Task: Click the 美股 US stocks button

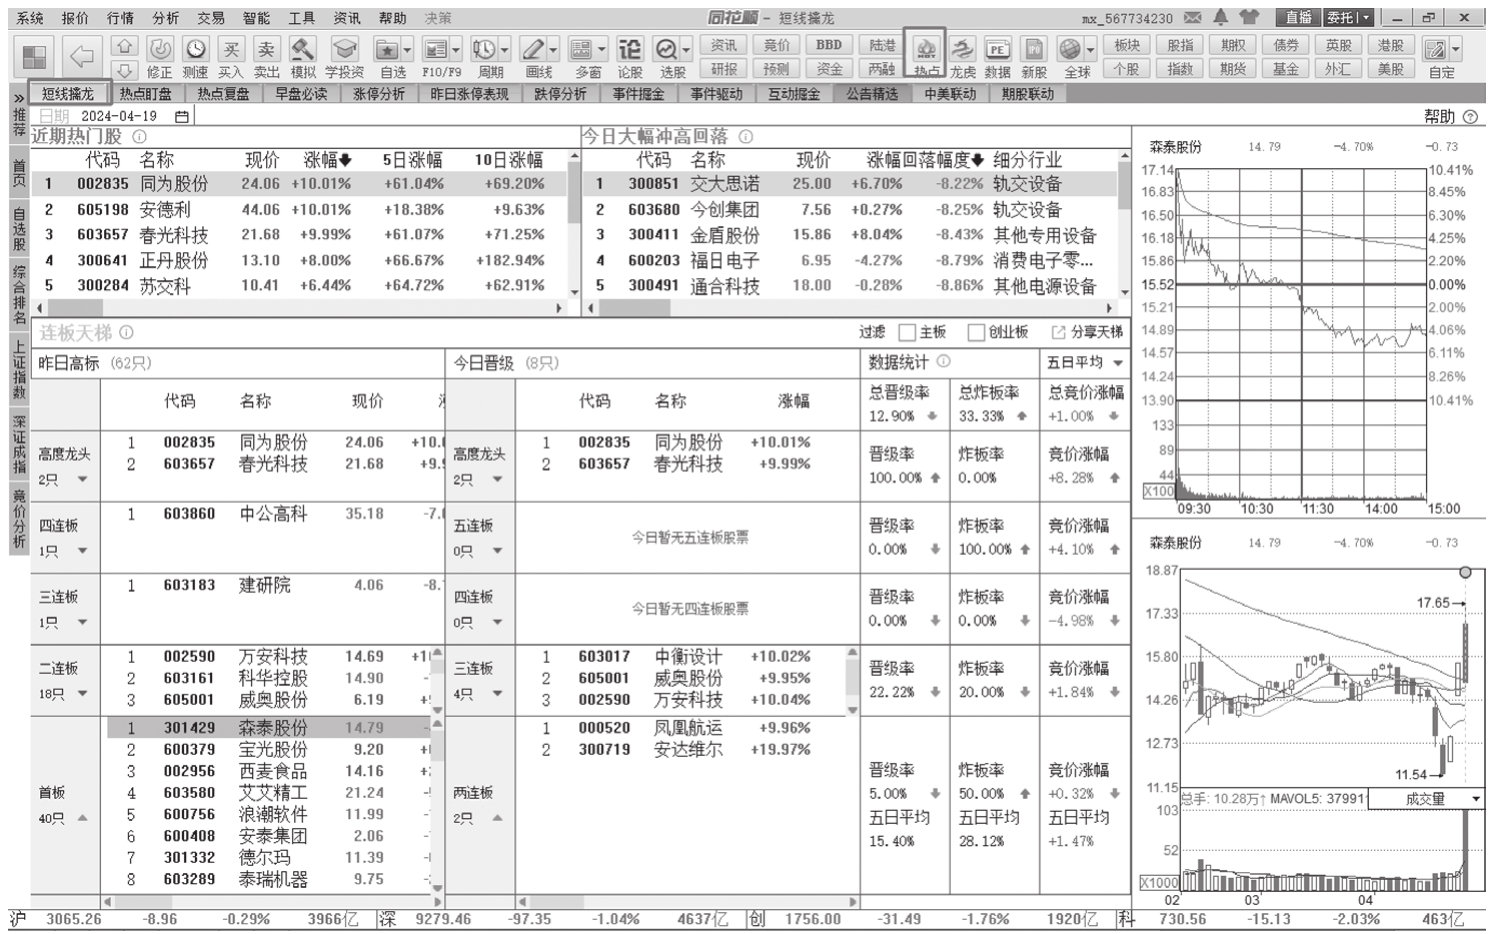Action: point(1391,69)
